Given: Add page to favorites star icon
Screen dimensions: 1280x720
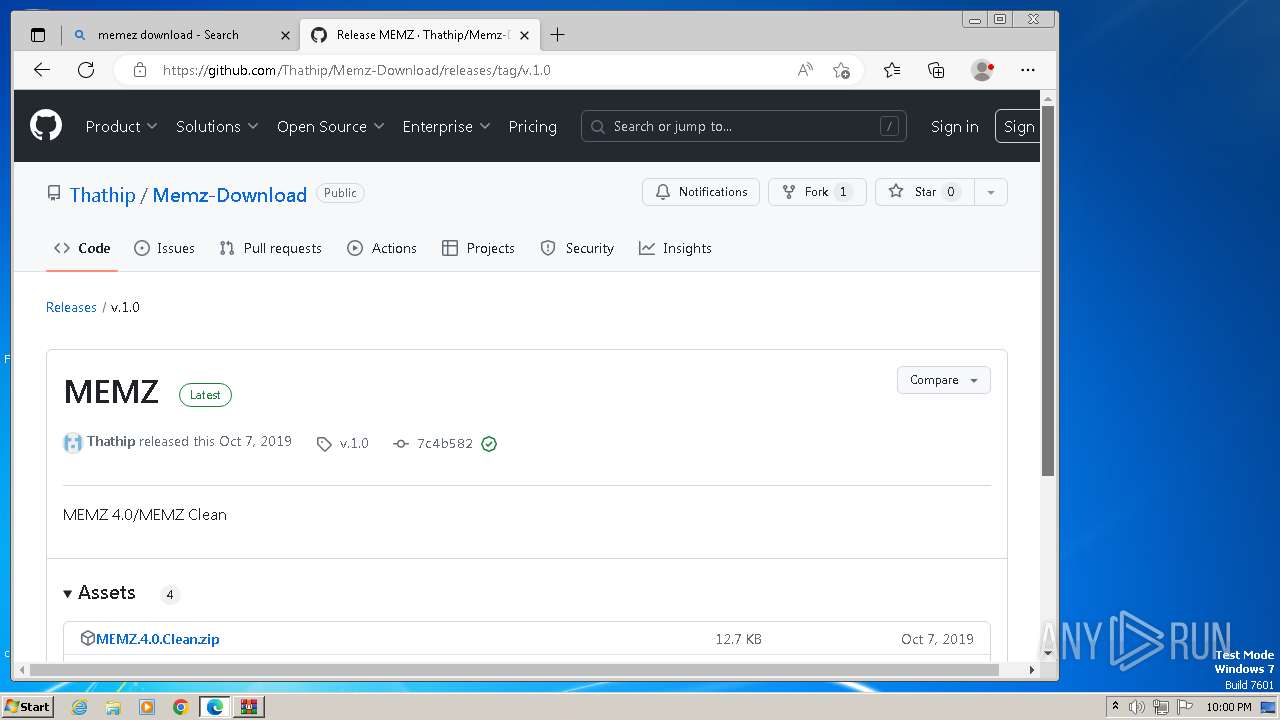Looking at the screenshot, I should tap(841, 70).
